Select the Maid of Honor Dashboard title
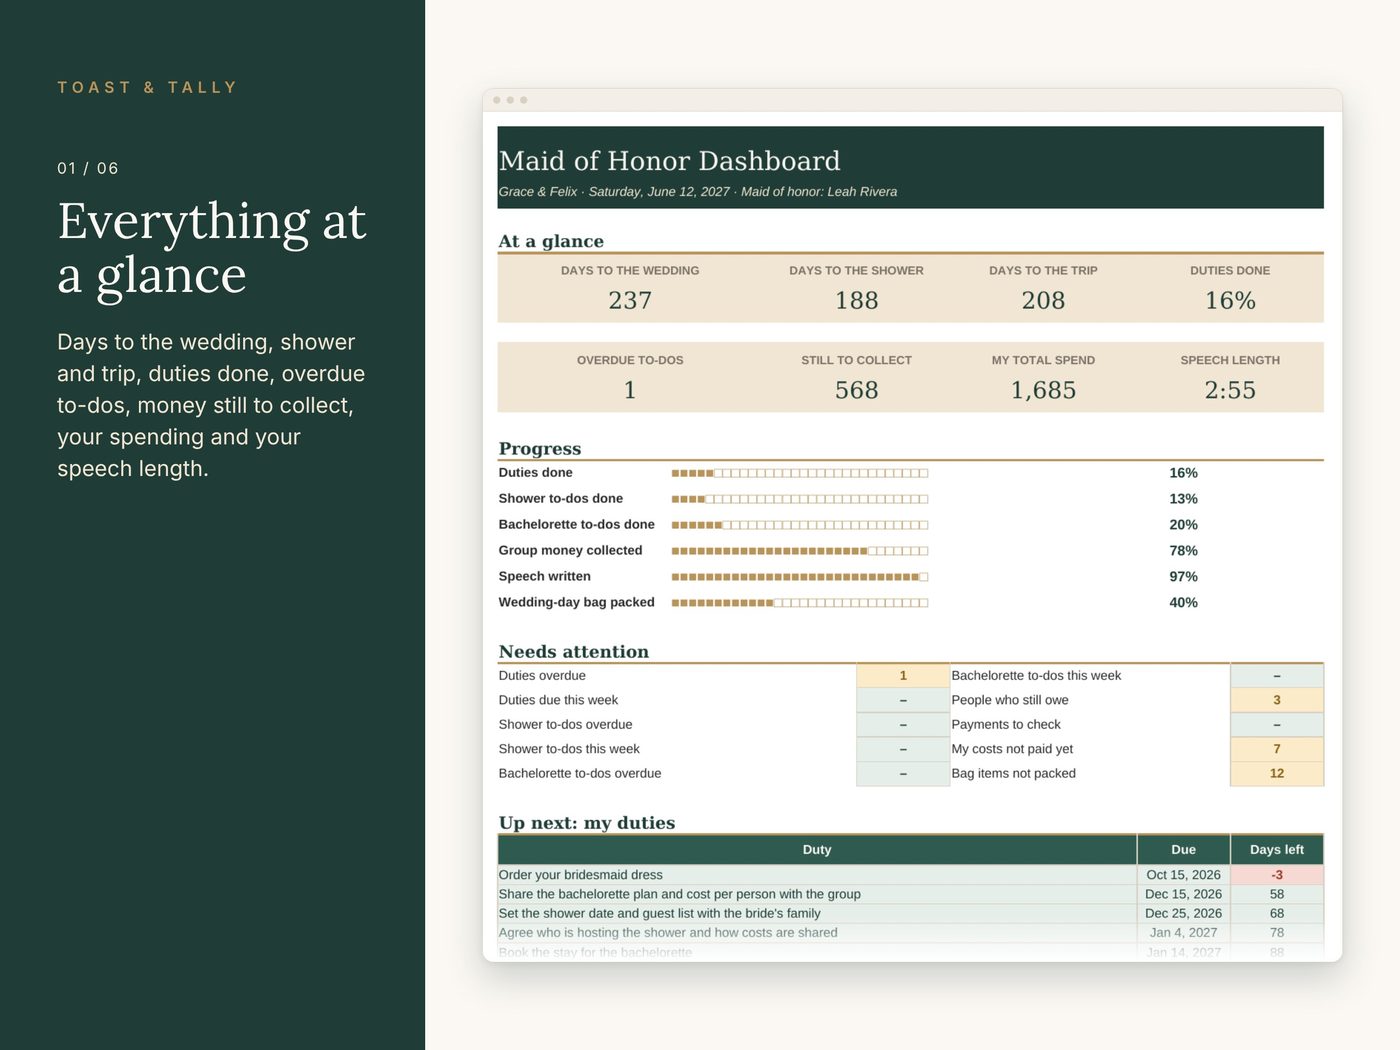The width and height of the screenshot is (1400, 1050). pos(669,161)
